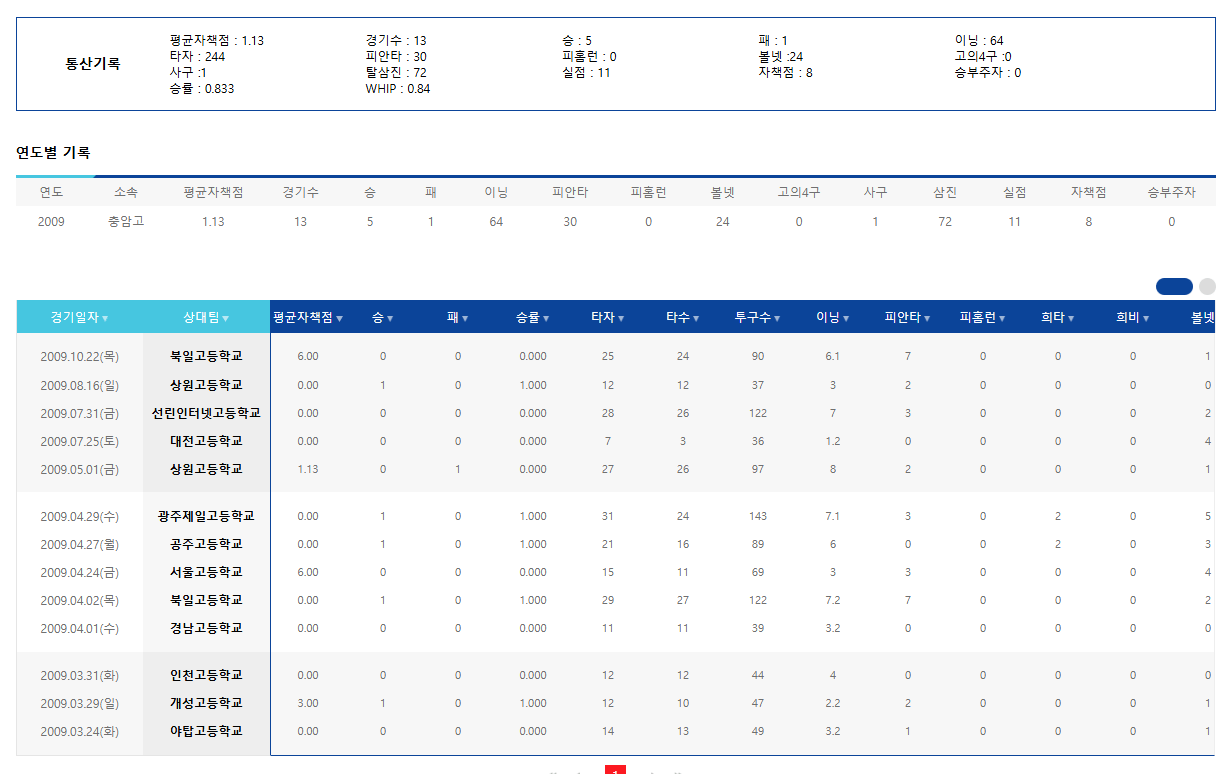Switch to the gray dot page indicator
The width and height of the screenshot is (1227, 774).
click(1207, 286)
